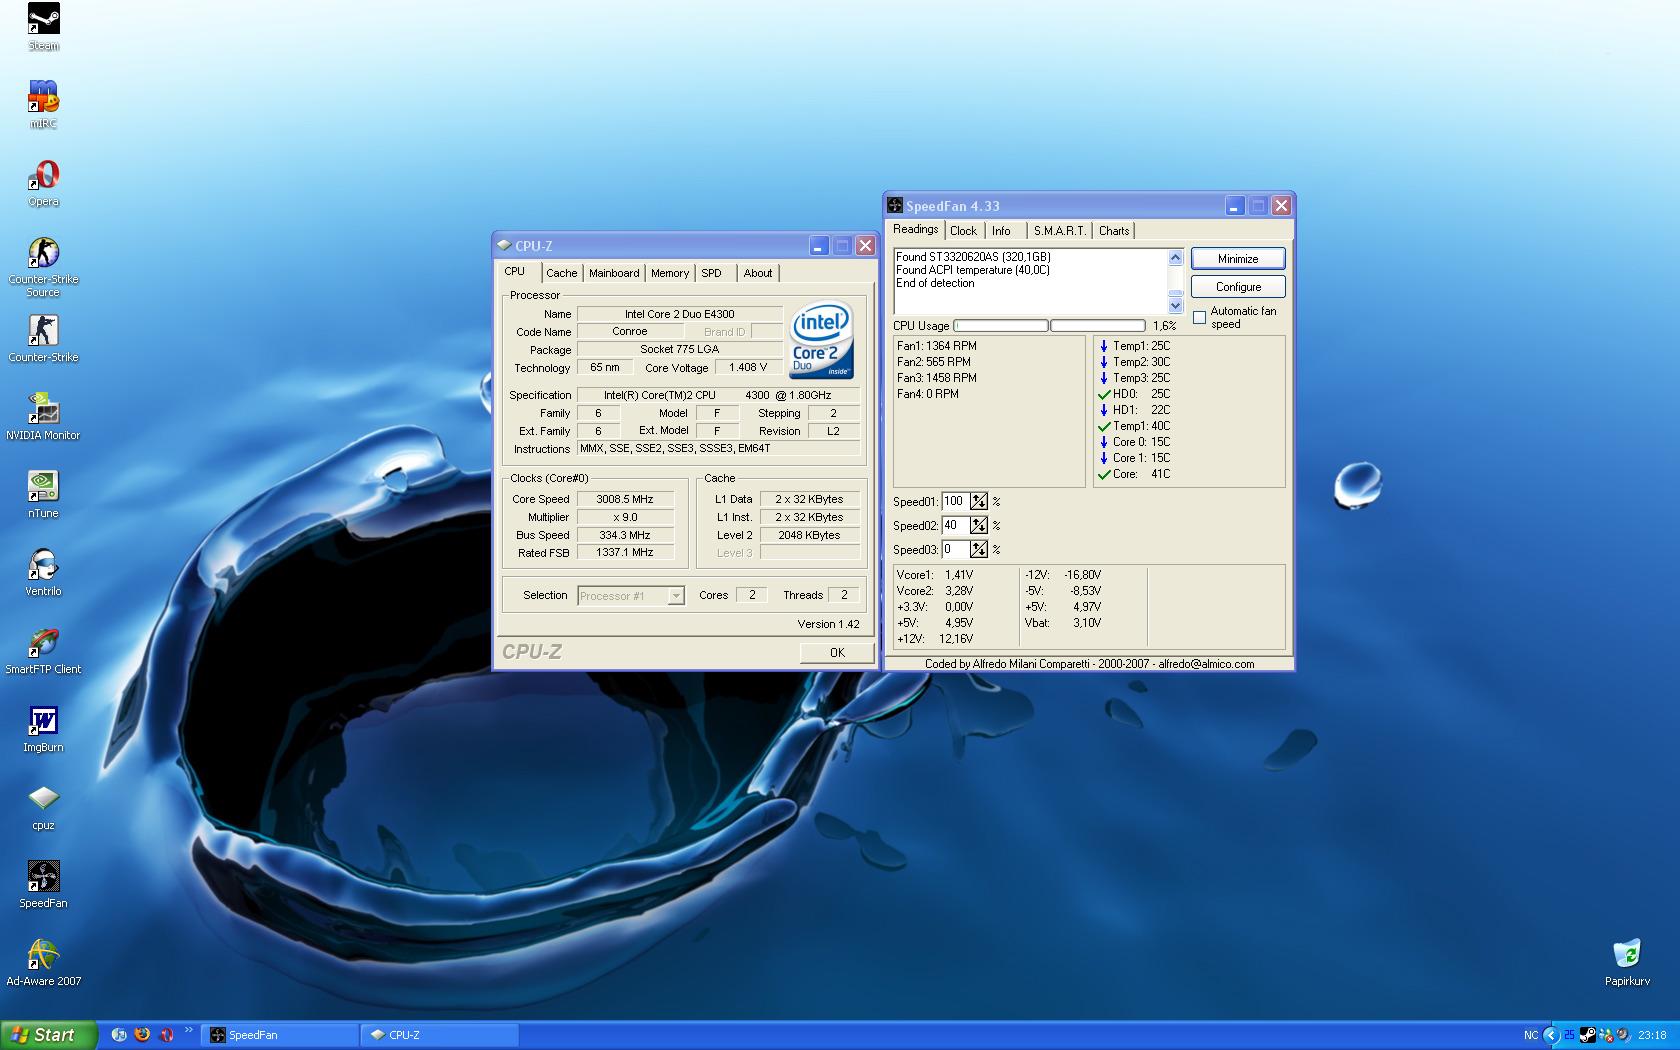The image size is (1680, 1050).
Task: Open the Cache tab in CPU-Z
Action: coord(561,273)
